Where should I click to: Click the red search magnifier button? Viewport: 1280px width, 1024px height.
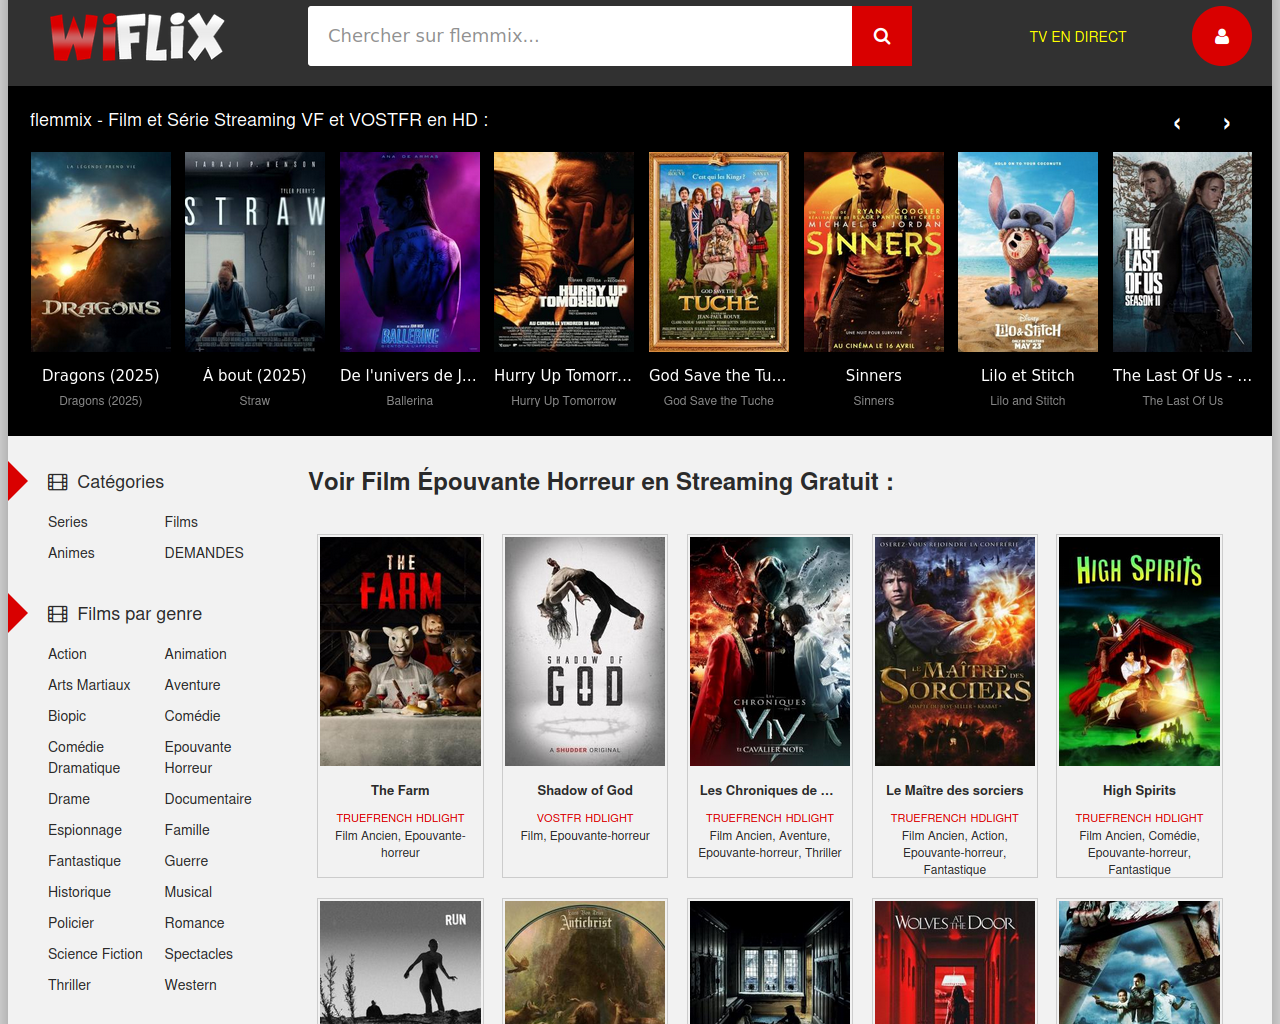tap(881, 36)
